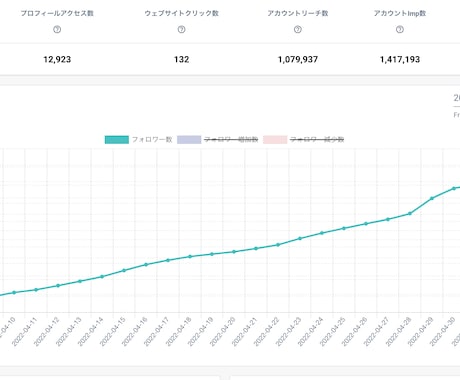Screen dimensions: 460x380
Task: Click data point for 2022-04-26
Action: 366,224
